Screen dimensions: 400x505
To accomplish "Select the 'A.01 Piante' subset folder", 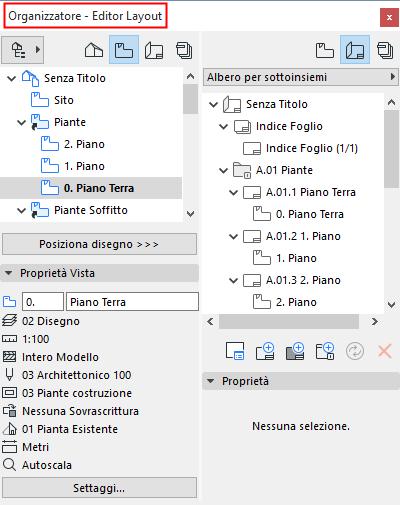I will tap(273, 170).
